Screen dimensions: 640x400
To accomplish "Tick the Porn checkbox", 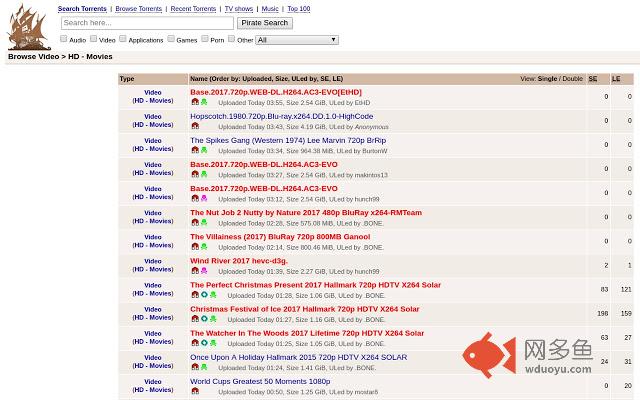I will click(x=205, y=39).
